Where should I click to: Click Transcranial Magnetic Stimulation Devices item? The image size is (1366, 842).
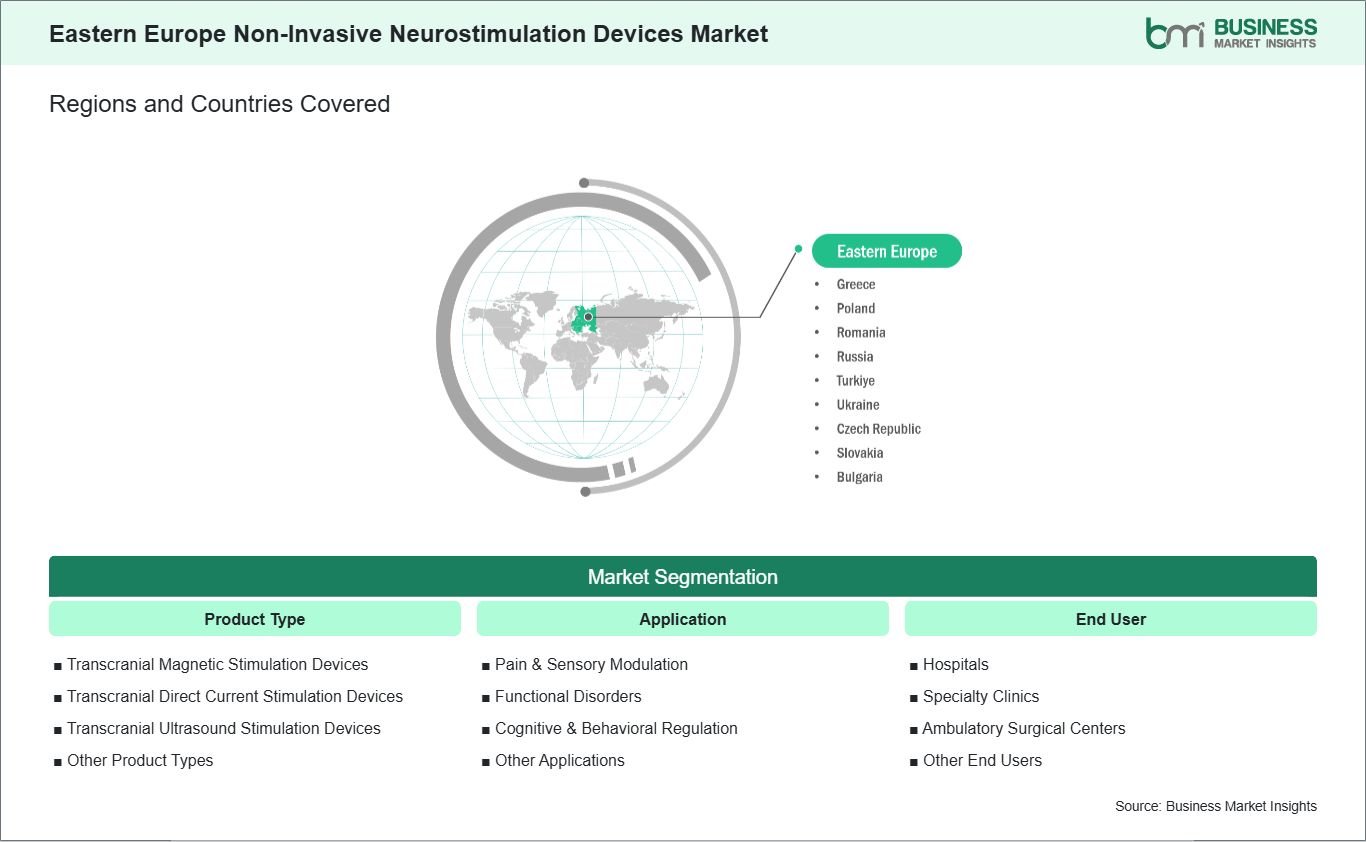coord(217,664)
